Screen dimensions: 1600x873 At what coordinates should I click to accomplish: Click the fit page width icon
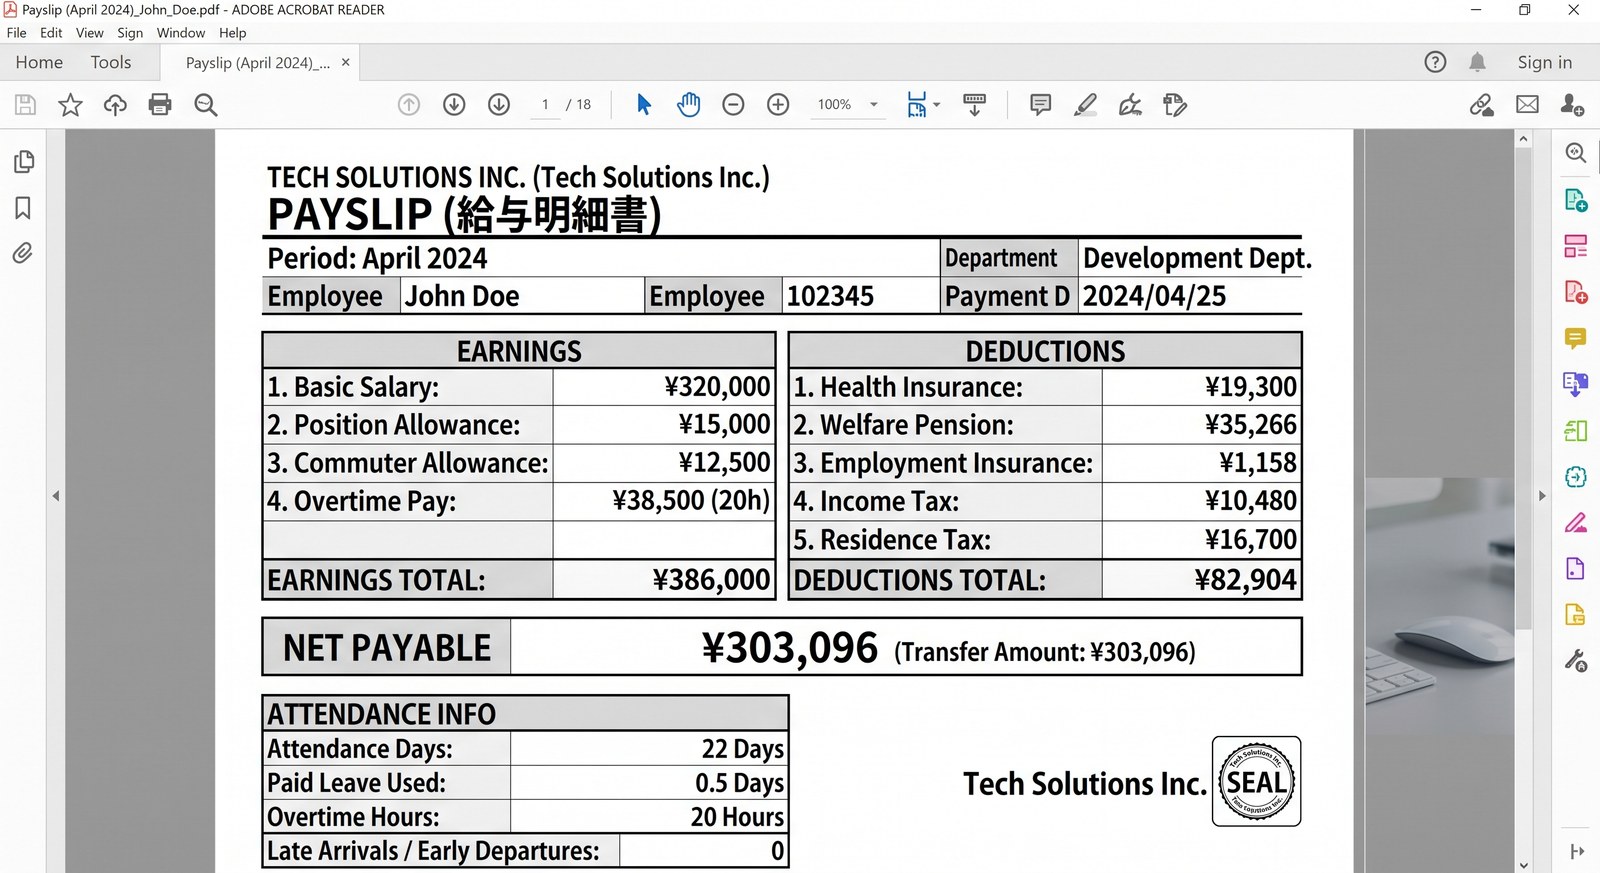tap(916, 104)
